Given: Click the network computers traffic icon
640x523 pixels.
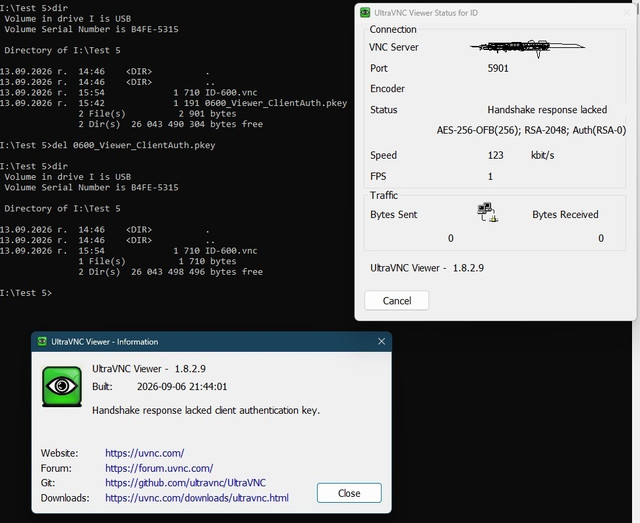Looking at the screenshot, I should point(487,212).
